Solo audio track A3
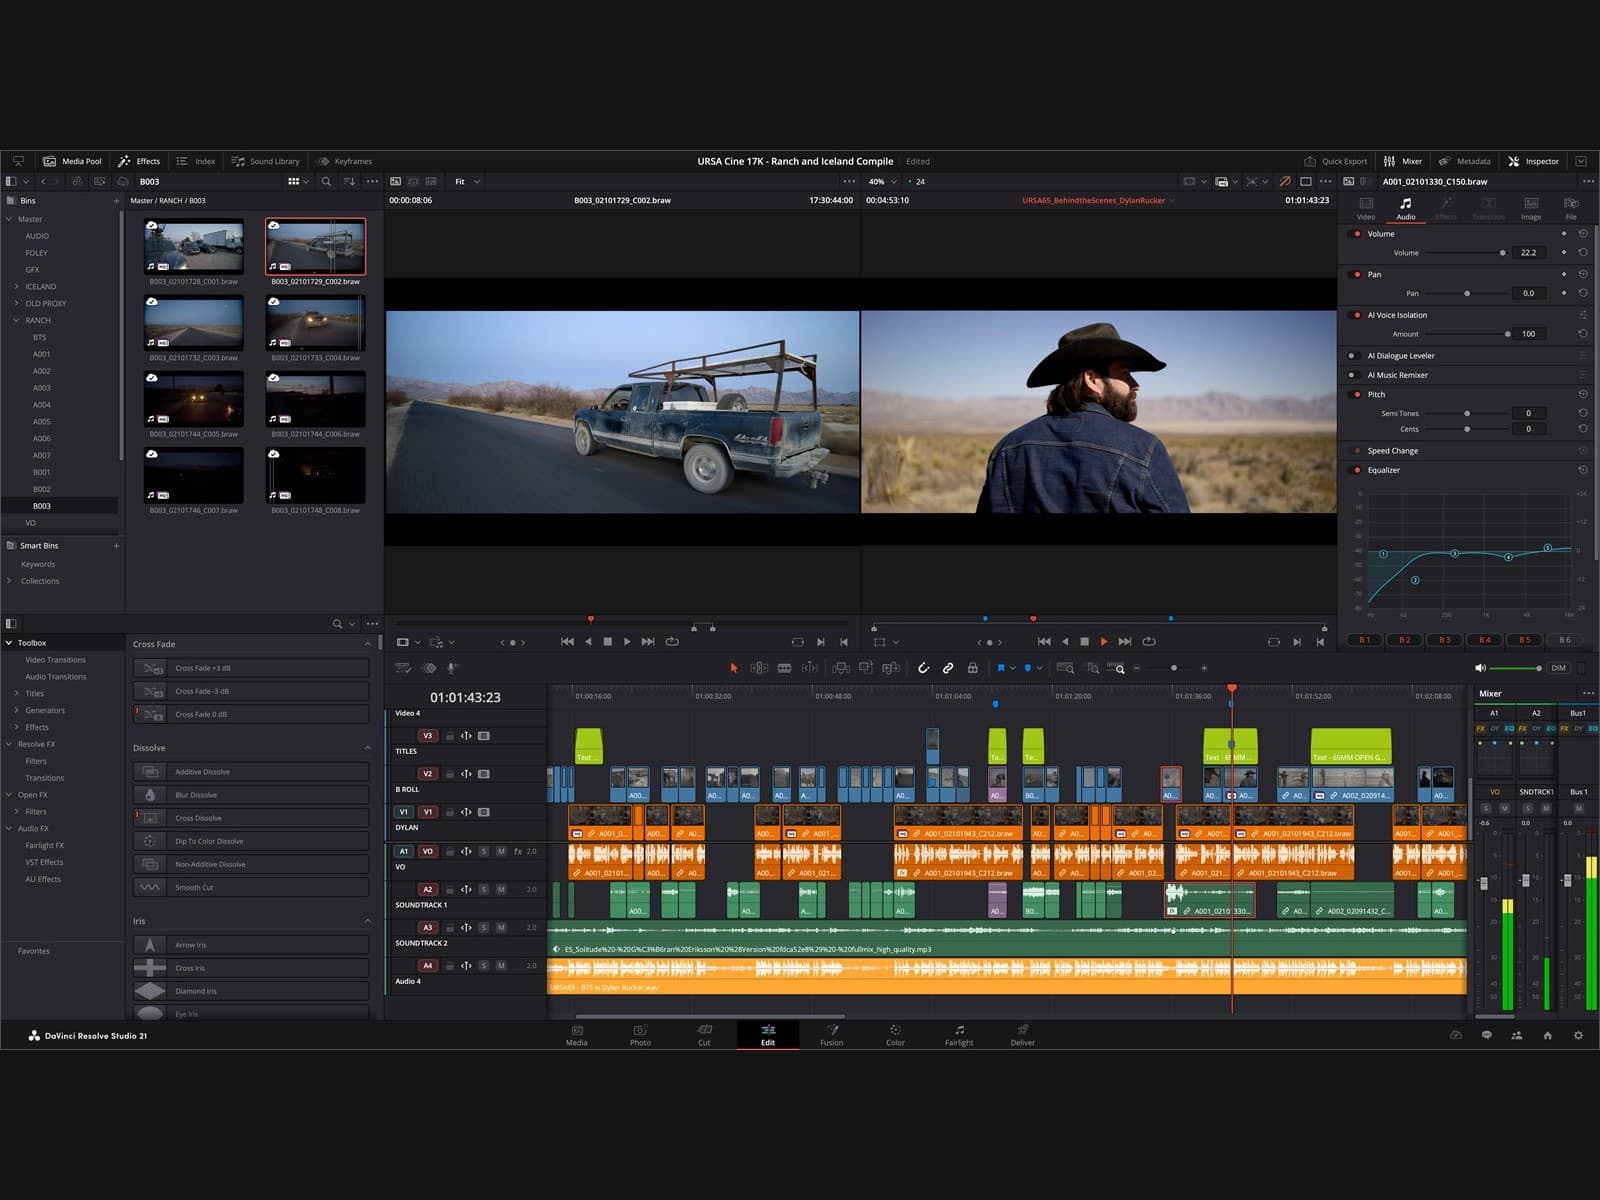Viewport: 1600px width, 1200px height. pyautogui.click(x=484, y=927)
